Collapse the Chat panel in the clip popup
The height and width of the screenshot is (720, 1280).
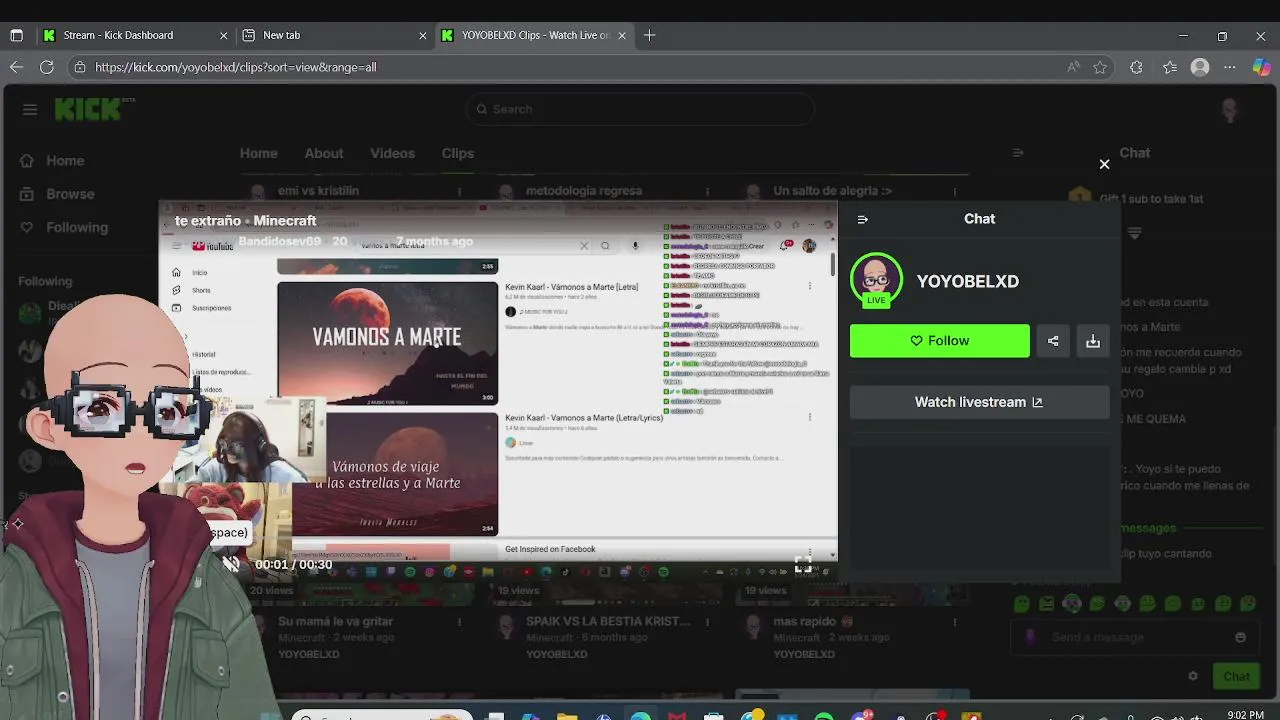point(863,219)
